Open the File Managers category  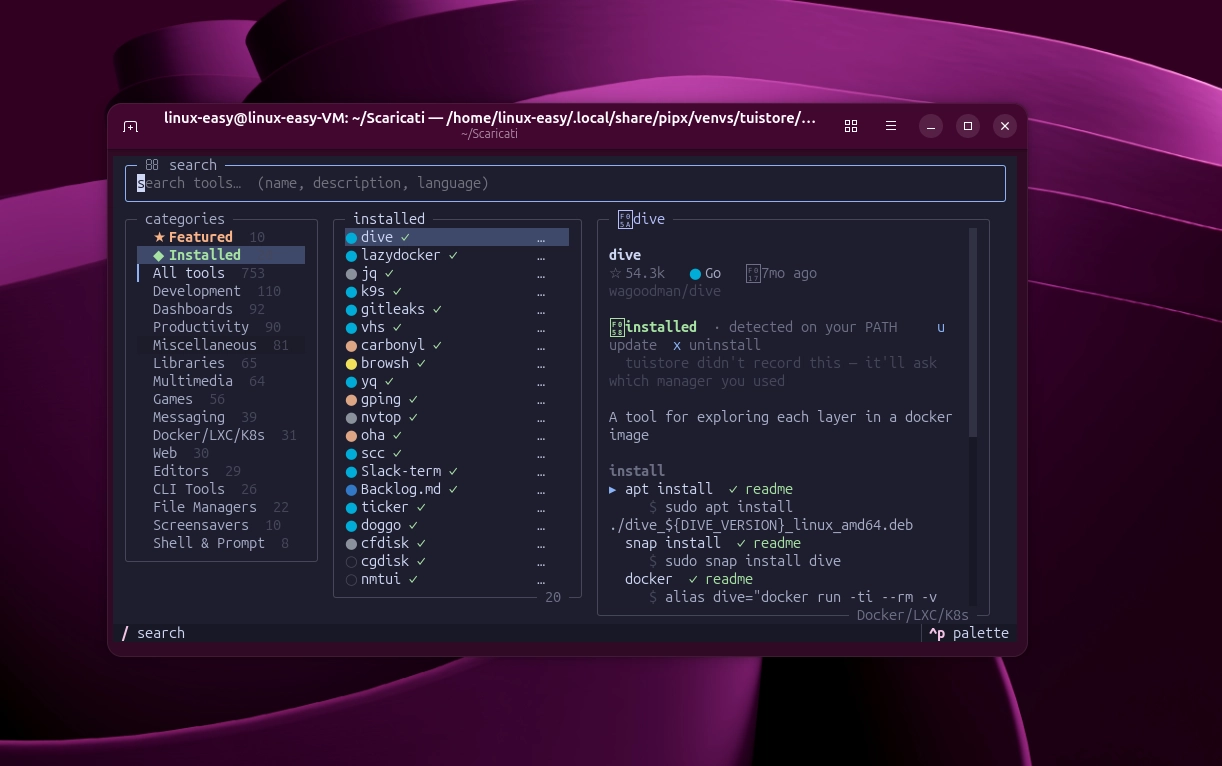pyautogui.click(x=221, y=507)
